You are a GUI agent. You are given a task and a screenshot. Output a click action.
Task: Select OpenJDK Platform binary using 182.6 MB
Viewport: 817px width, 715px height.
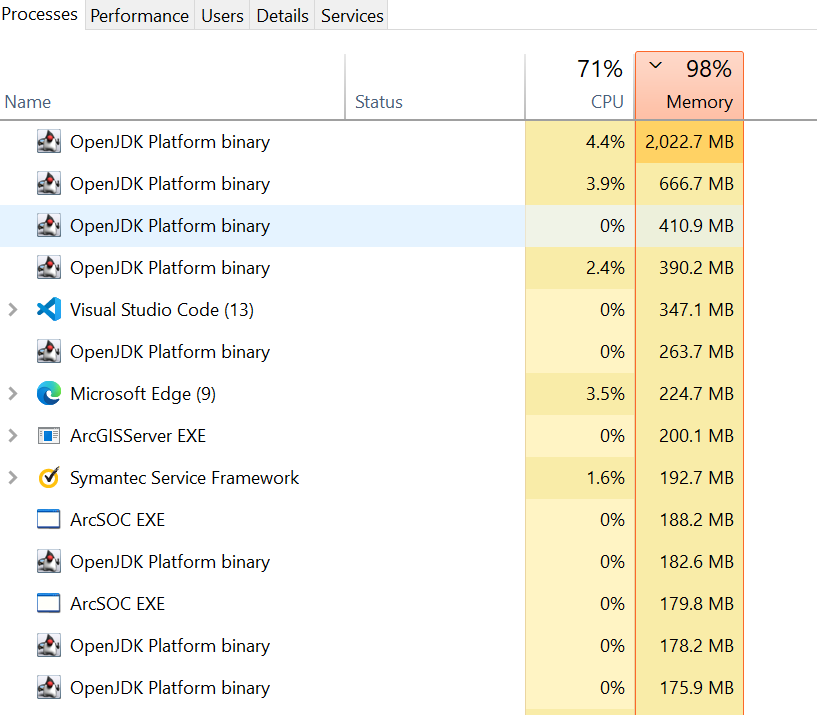(170, 562)
